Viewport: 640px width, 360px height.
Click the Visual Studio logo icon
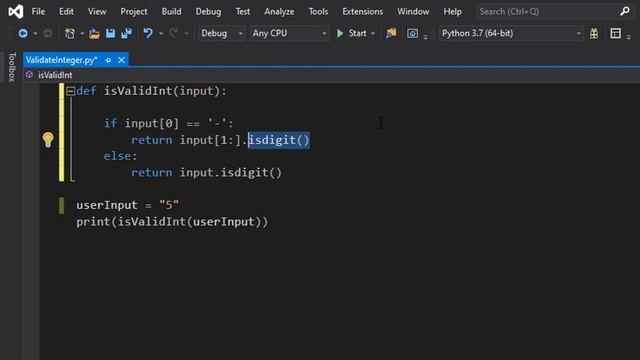16,11
